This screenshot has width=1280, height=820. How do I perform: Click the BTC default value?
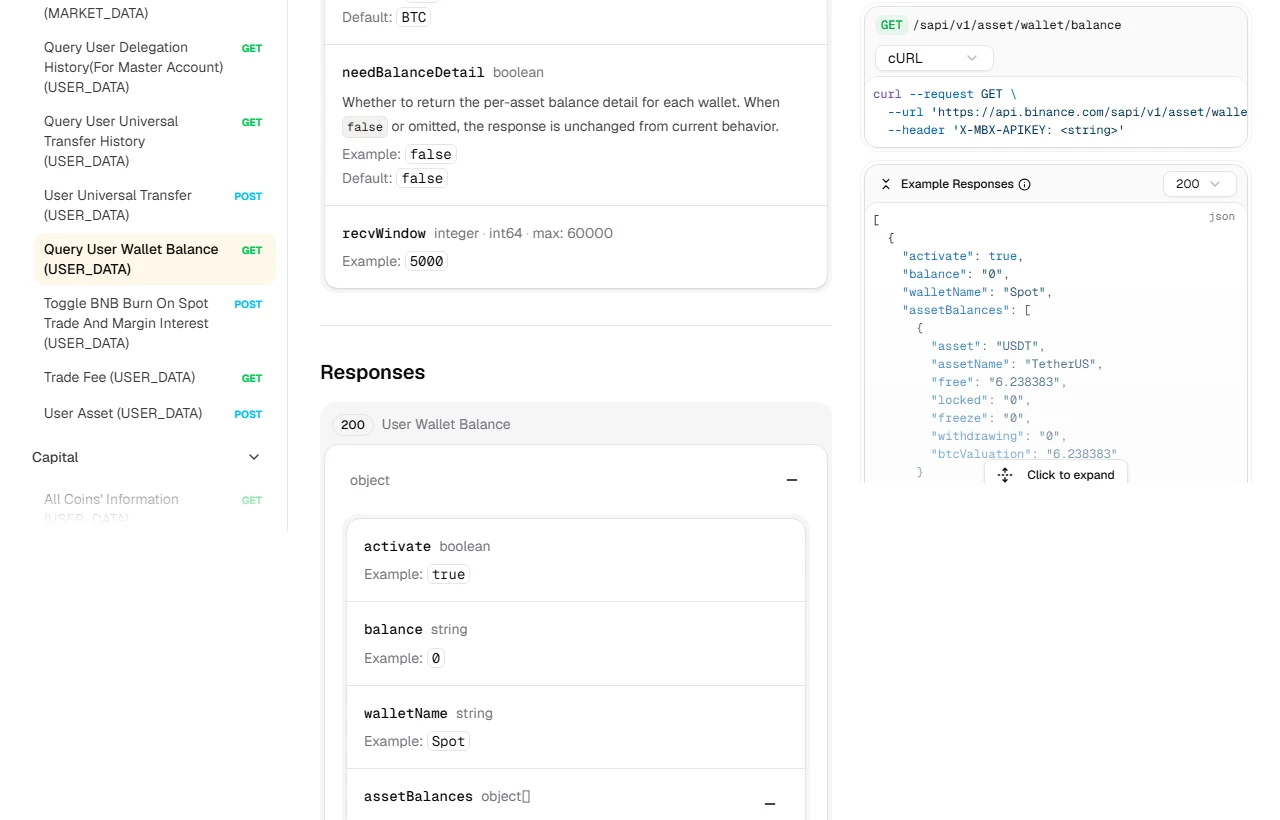pyautogui.click(x=414, y=17)
